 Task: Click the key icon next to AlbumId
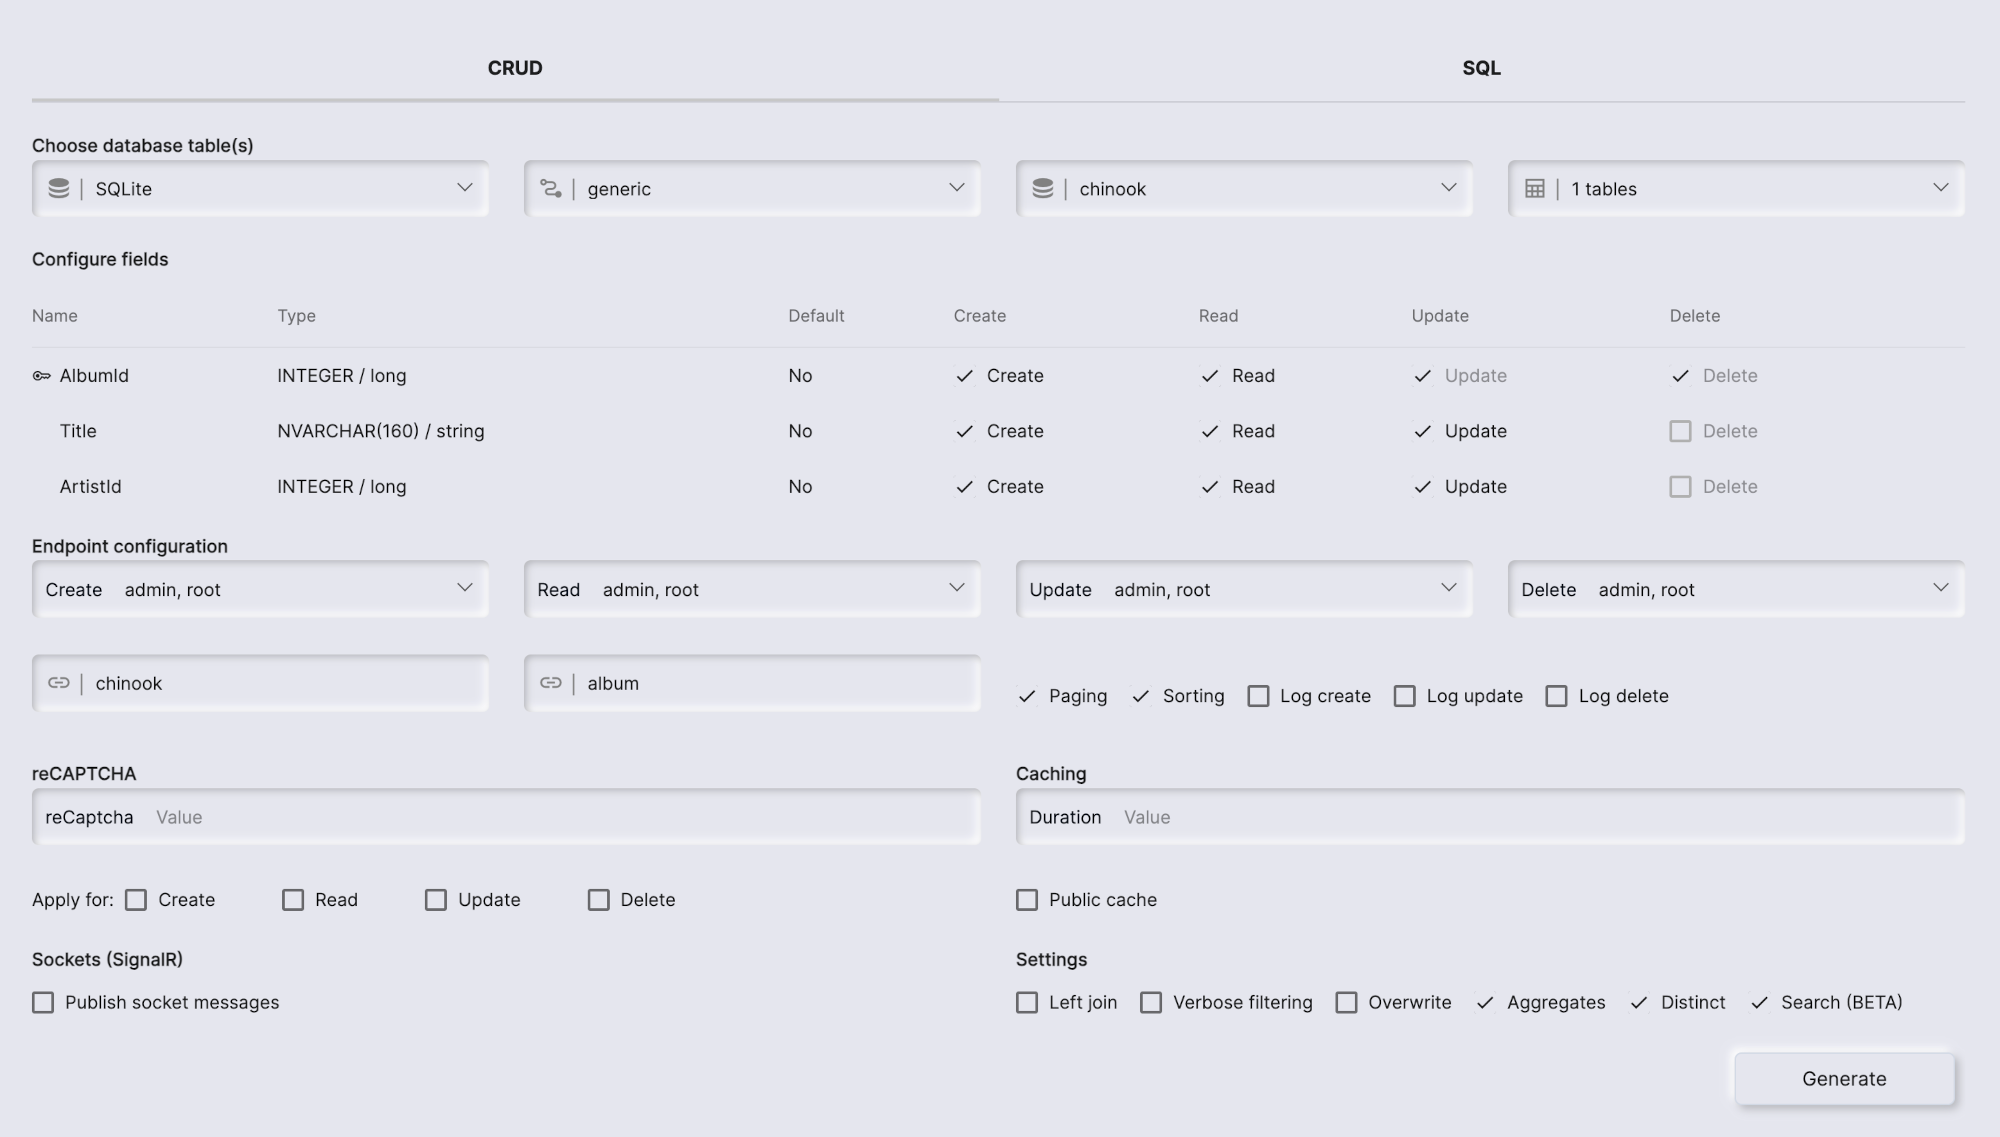coord(42,375)
